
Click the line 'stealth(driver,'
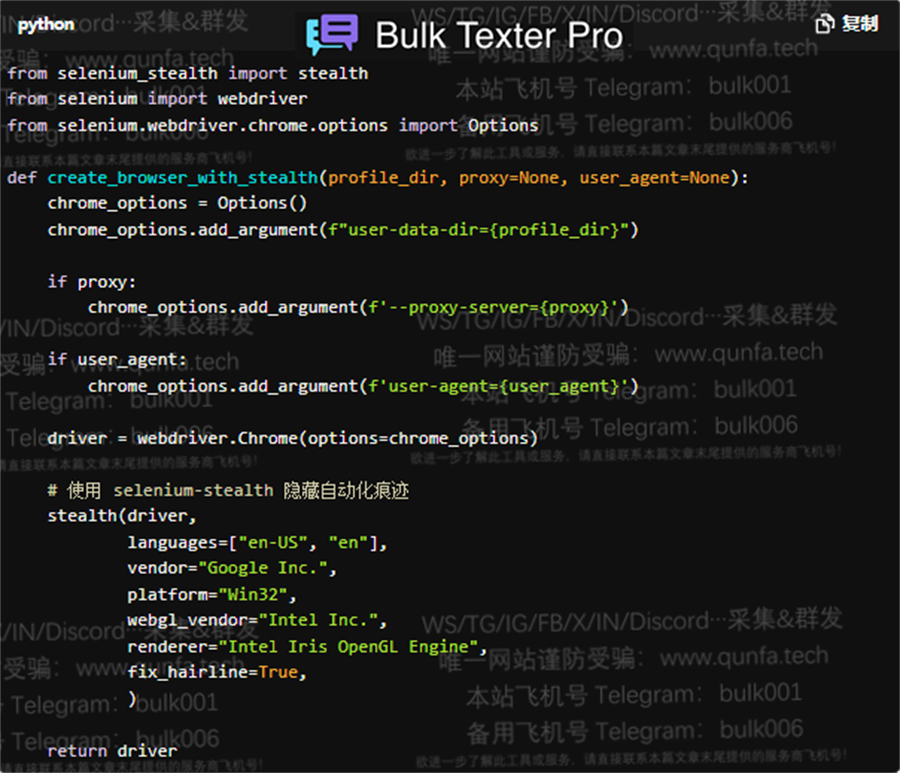[x=122, y=516]
